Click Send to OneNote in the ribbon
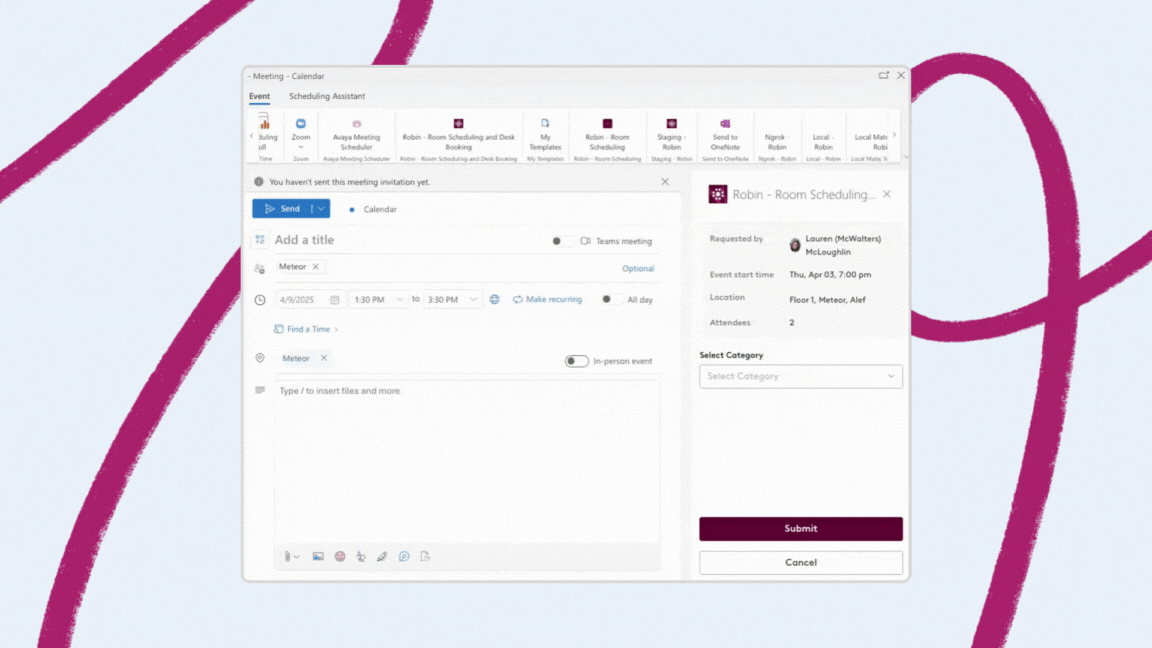Viewport: 1152px width, 648px height. [x=725, y=134]
